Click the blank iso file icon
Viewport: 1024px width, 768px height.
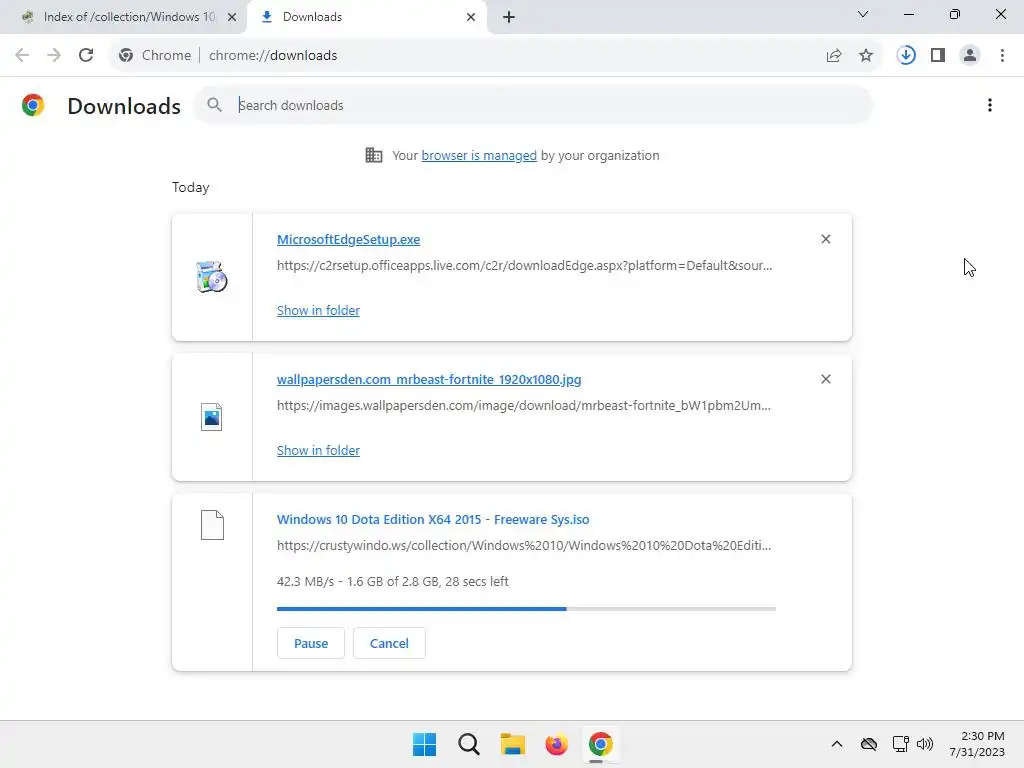pyautogui.click(x=212, y=525)
